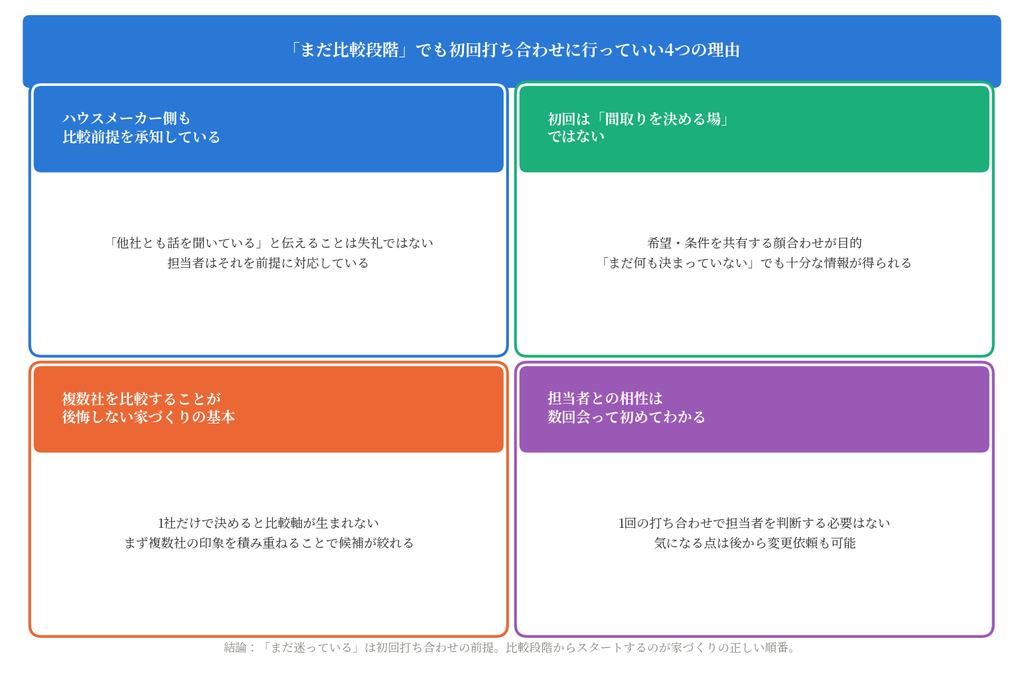Click the line 気になる点は後から変更依頼も可能

click(x=754, y=543)
